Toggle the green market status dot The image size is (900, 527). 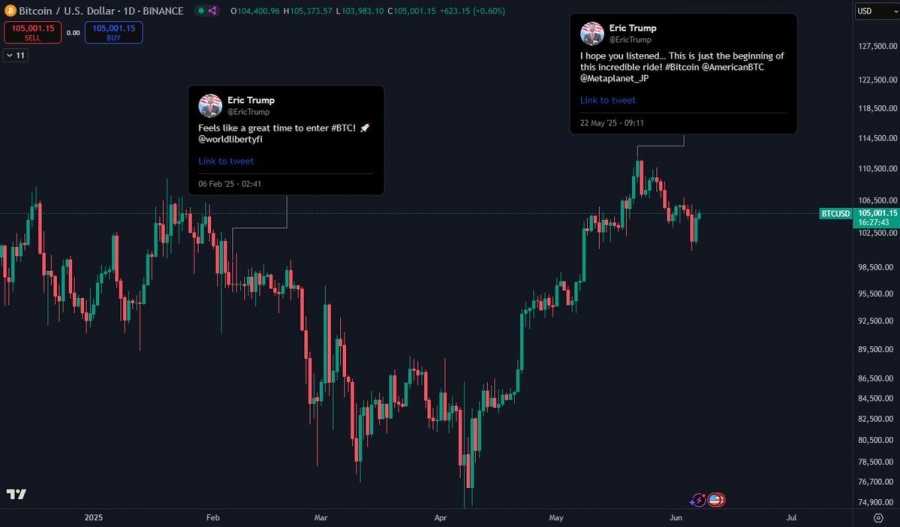pyautogui.click(x=200, y=11)
